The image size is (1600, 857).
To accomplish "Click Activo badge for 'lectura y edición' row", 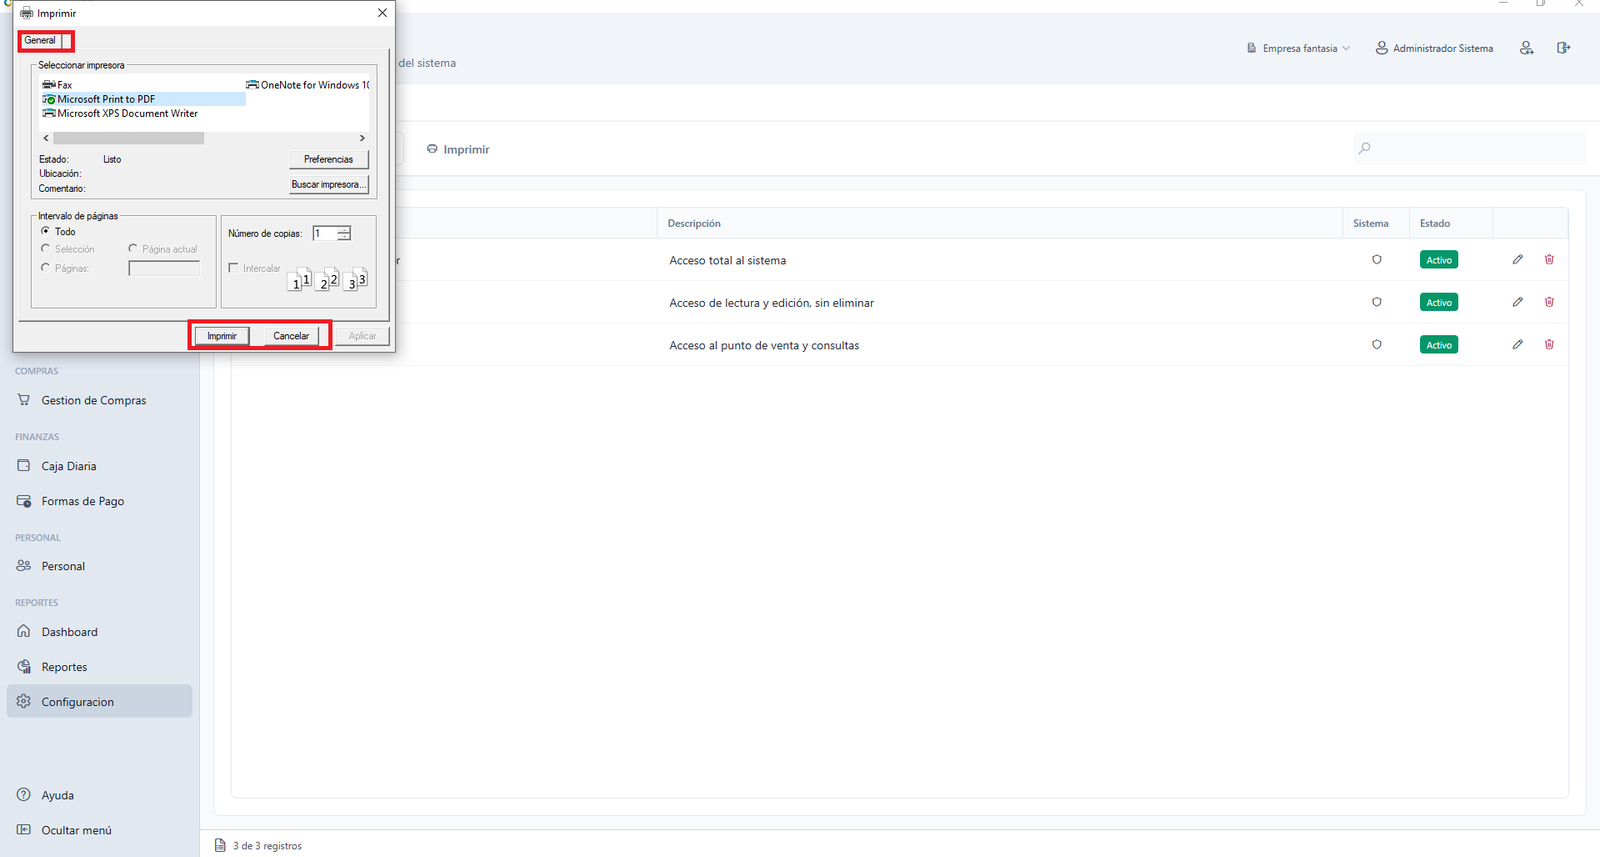I will tap(1439, 302).
